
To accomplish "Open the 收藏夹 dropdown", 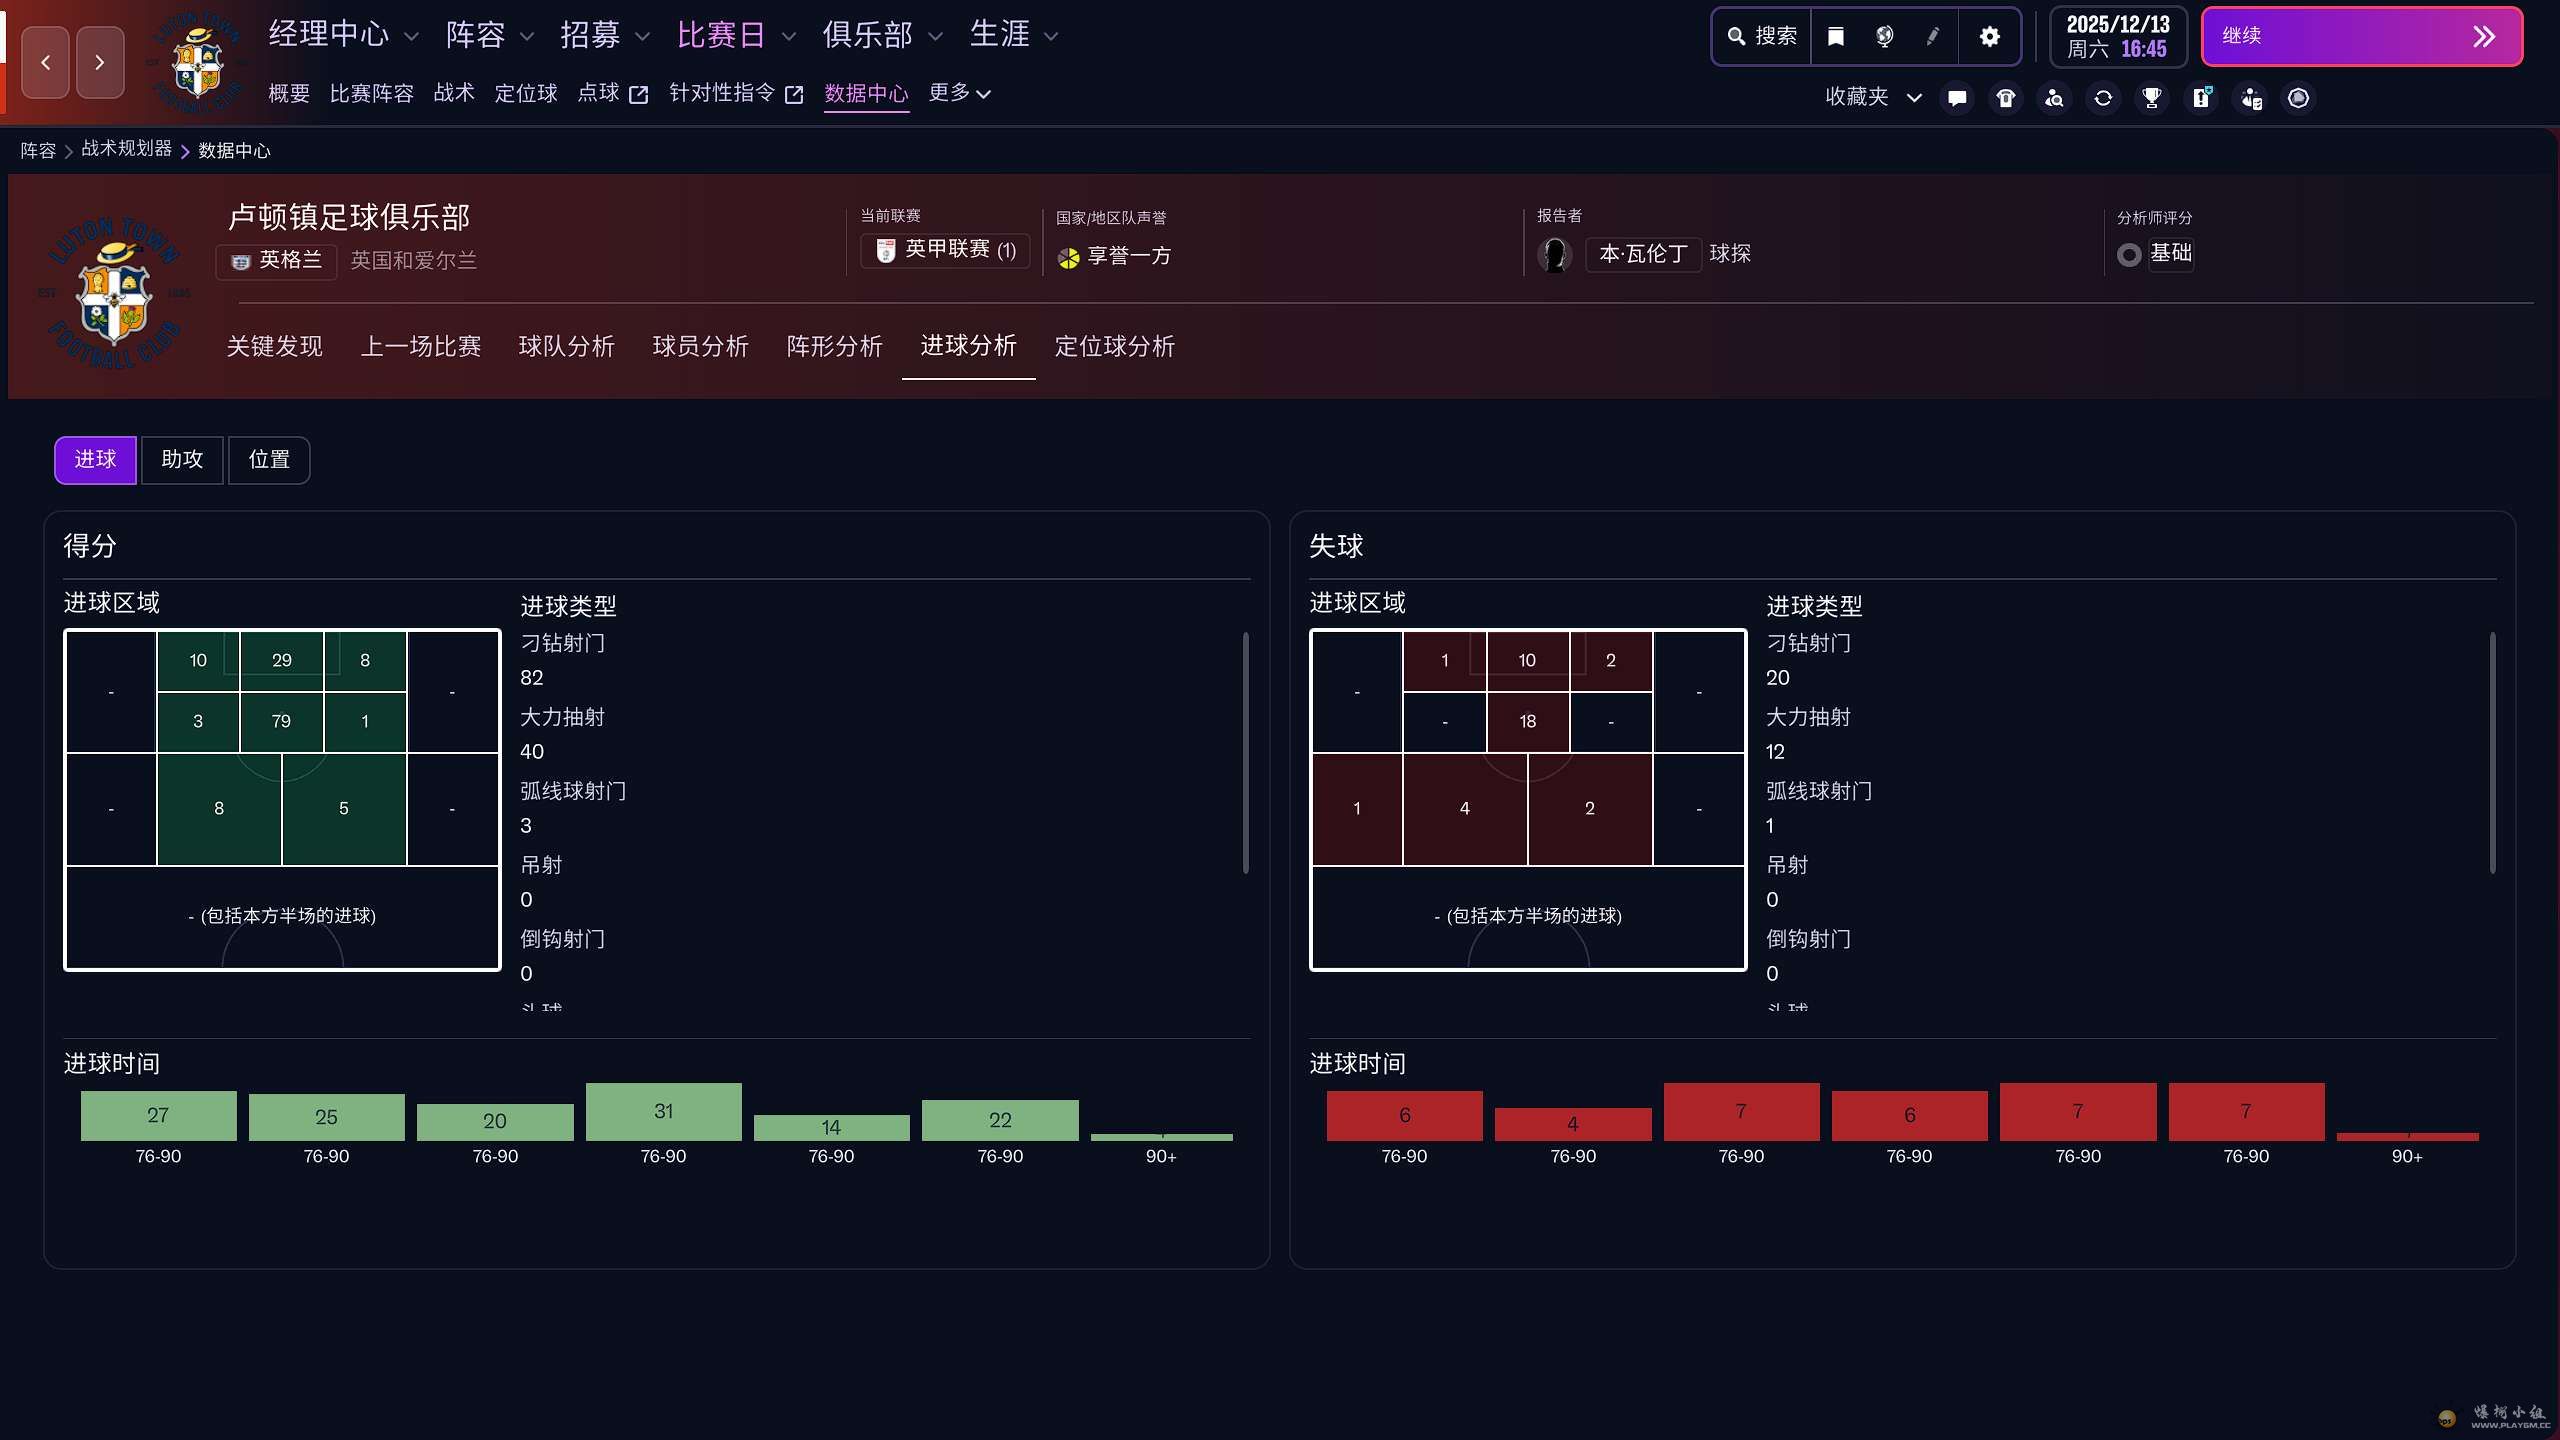I will coord(1869,97).
